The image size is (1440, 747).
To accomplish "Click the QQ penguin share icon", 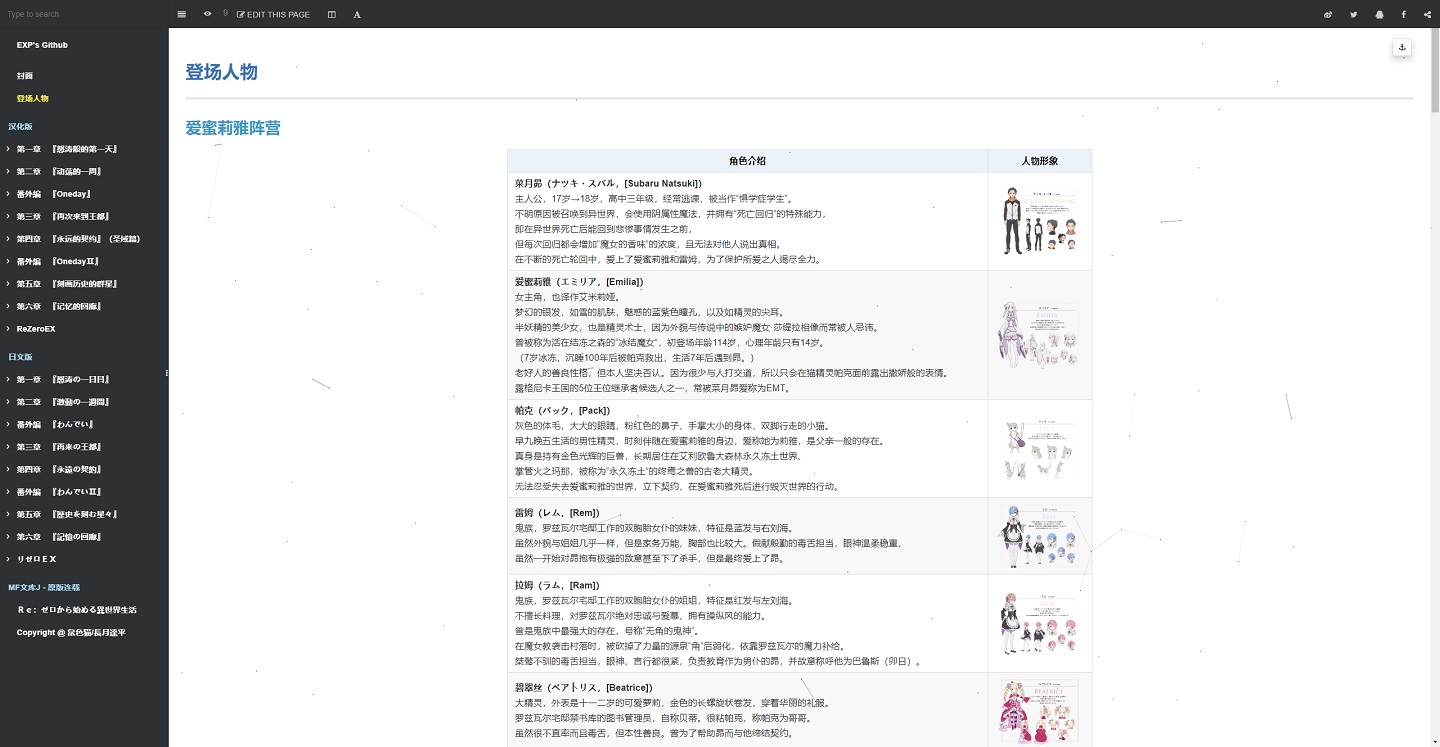I will pyautogui.click(x=1379, y=14).
